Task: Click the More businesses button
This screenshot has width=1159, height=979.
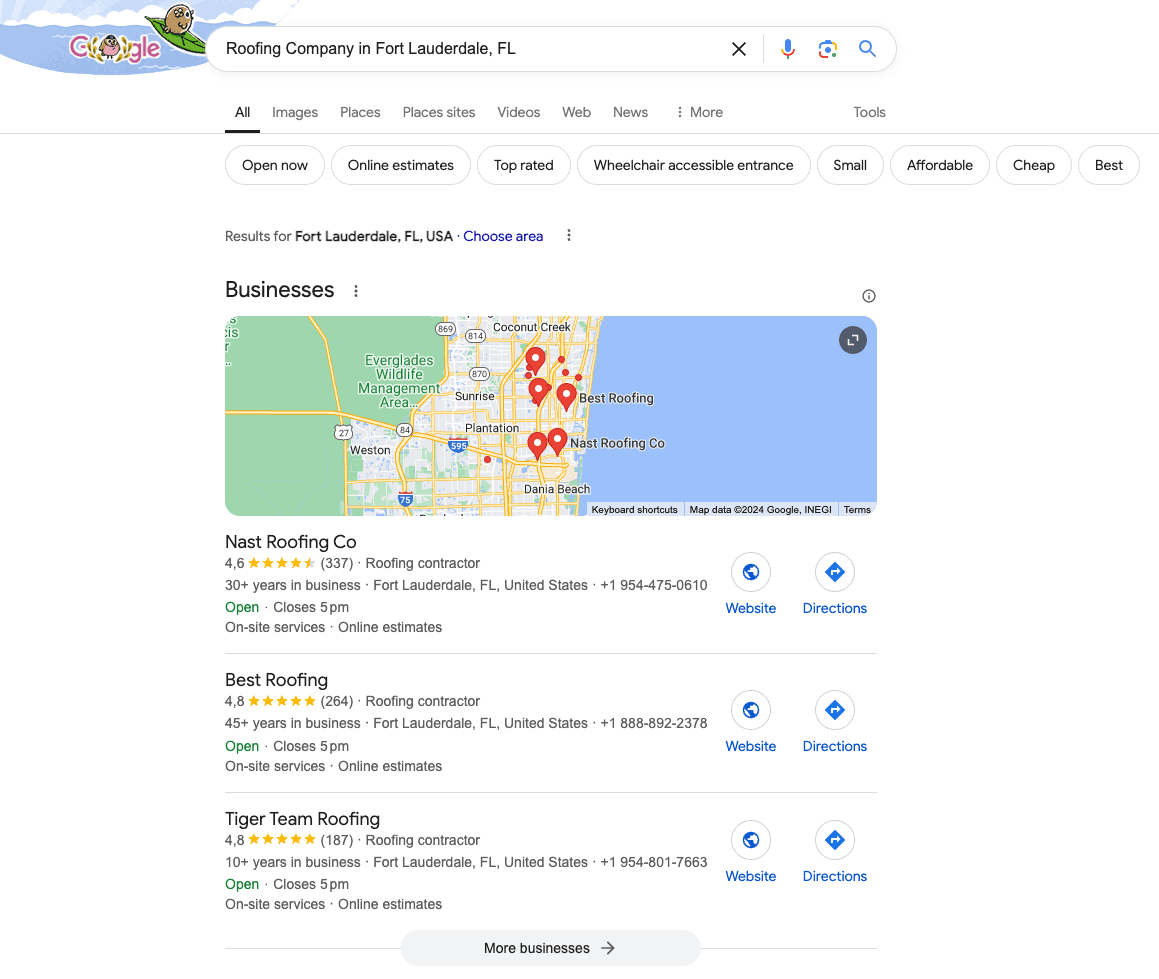Action: [x=550, y=948]
